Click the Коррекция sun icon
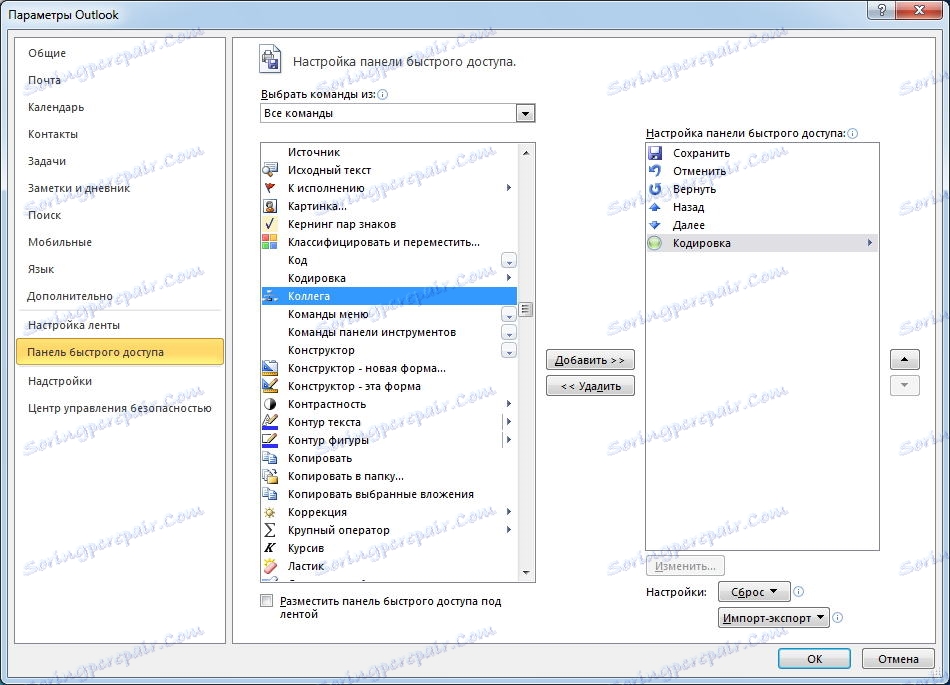950x685 pixels. pos(270,512)
